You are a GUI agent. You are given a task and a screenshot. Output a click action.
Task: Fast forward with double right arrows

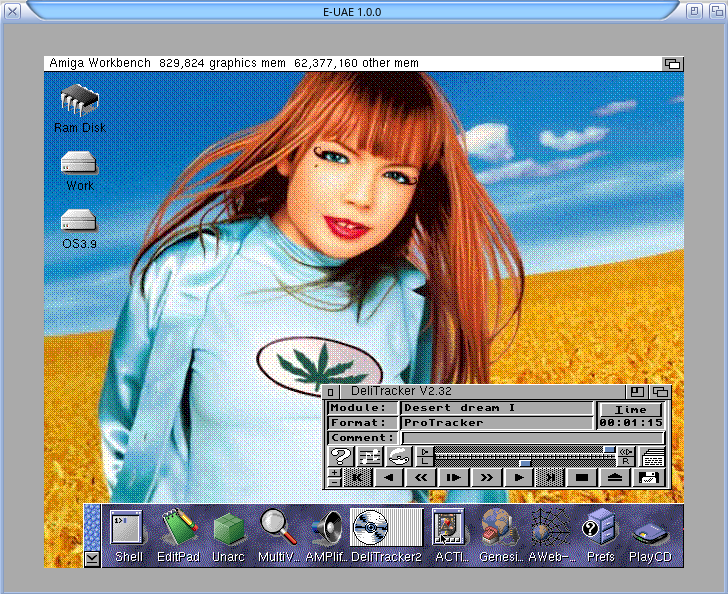(486, 477)
